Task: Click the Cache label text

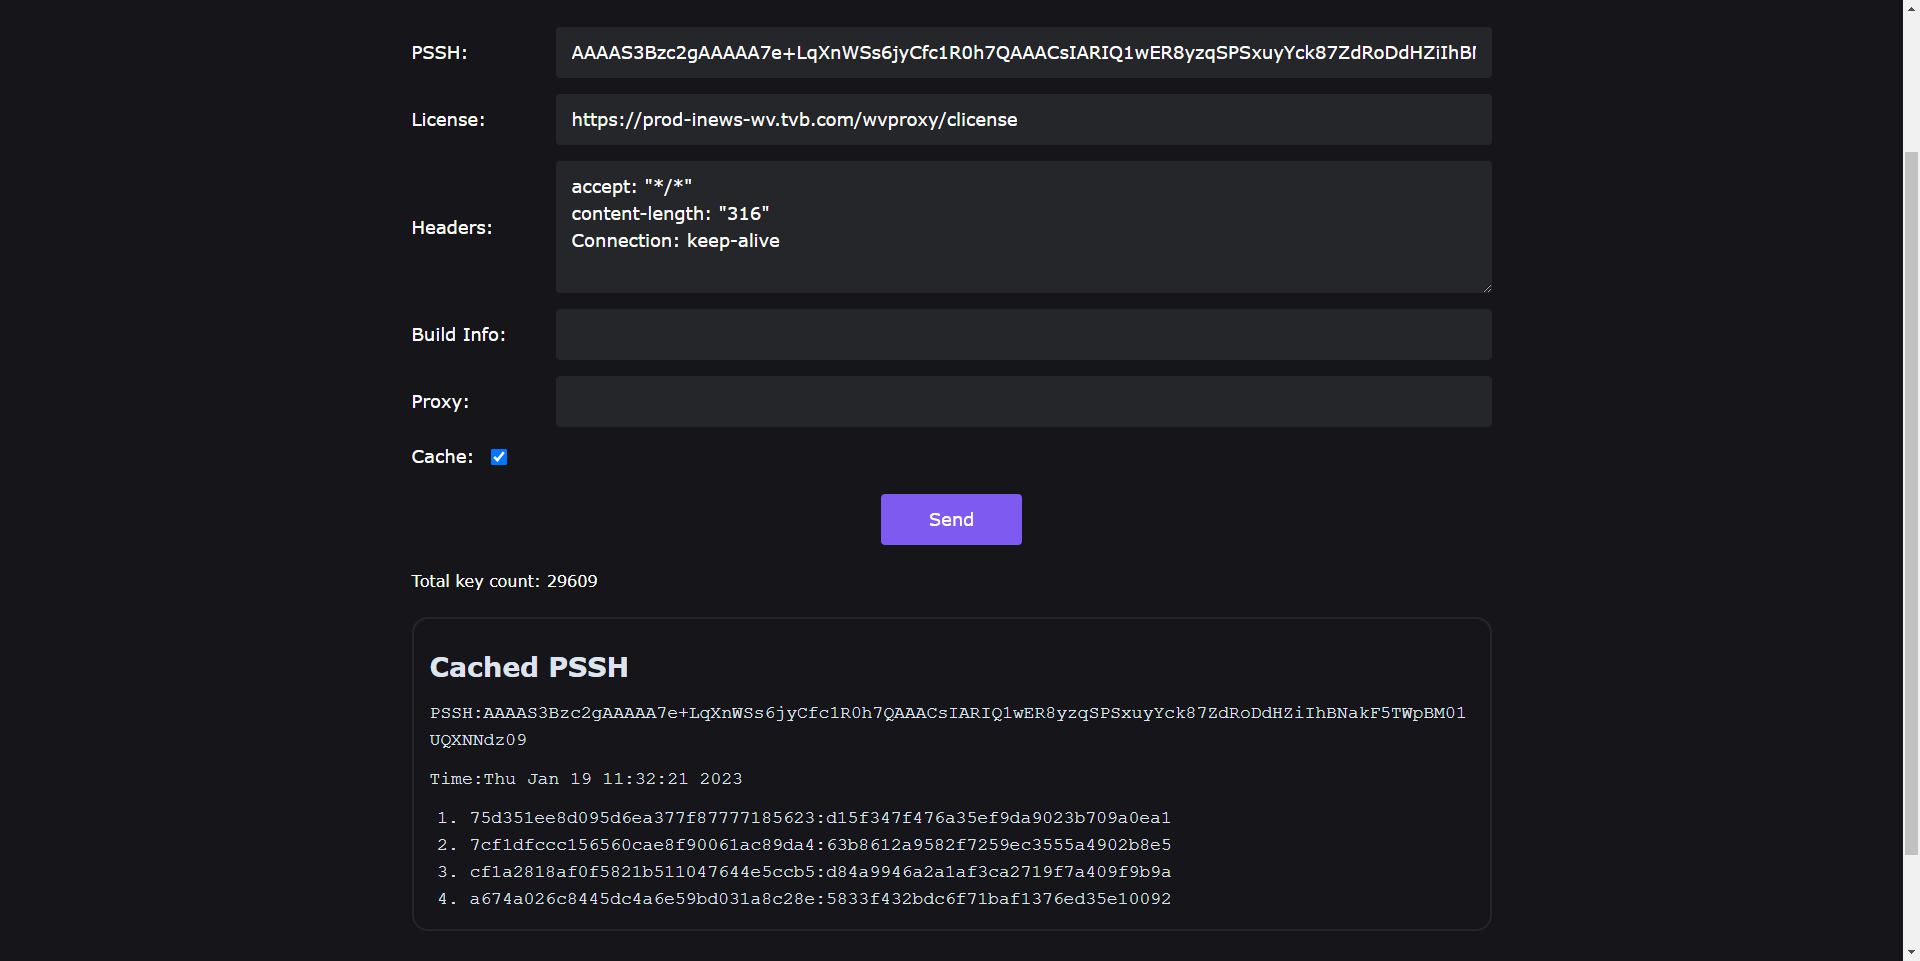Action: pyautogui.click(x=442, y=457)
